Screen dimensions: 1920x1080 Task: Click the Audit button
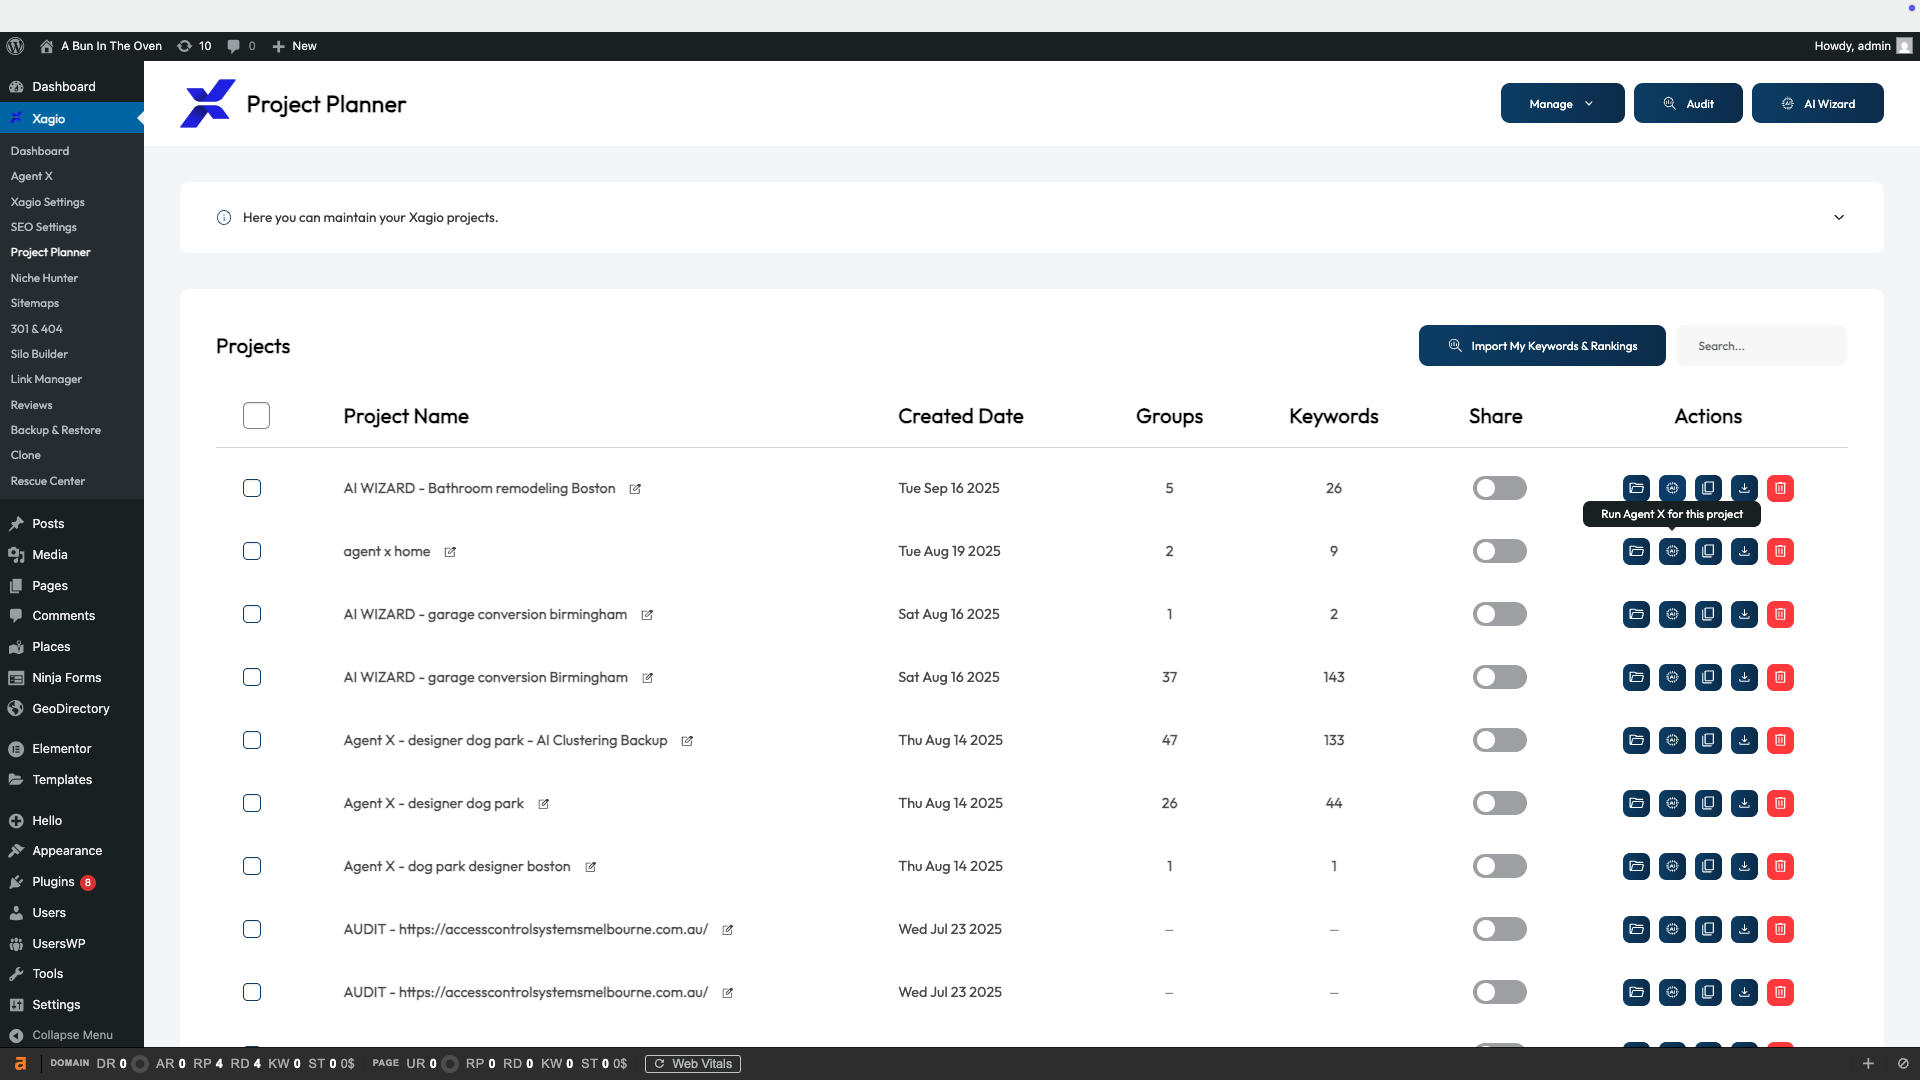pyautogui.click(x=1688, y=104)
